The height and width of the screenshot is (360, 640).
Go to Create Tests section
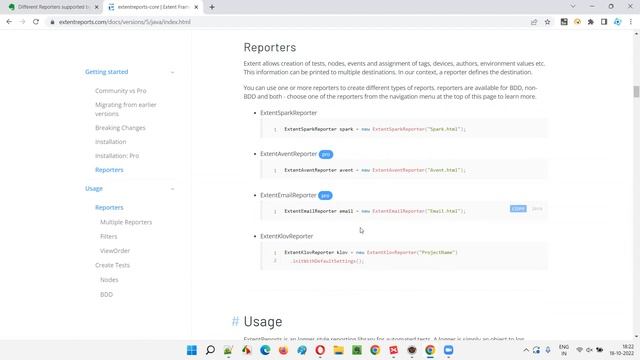112,265
